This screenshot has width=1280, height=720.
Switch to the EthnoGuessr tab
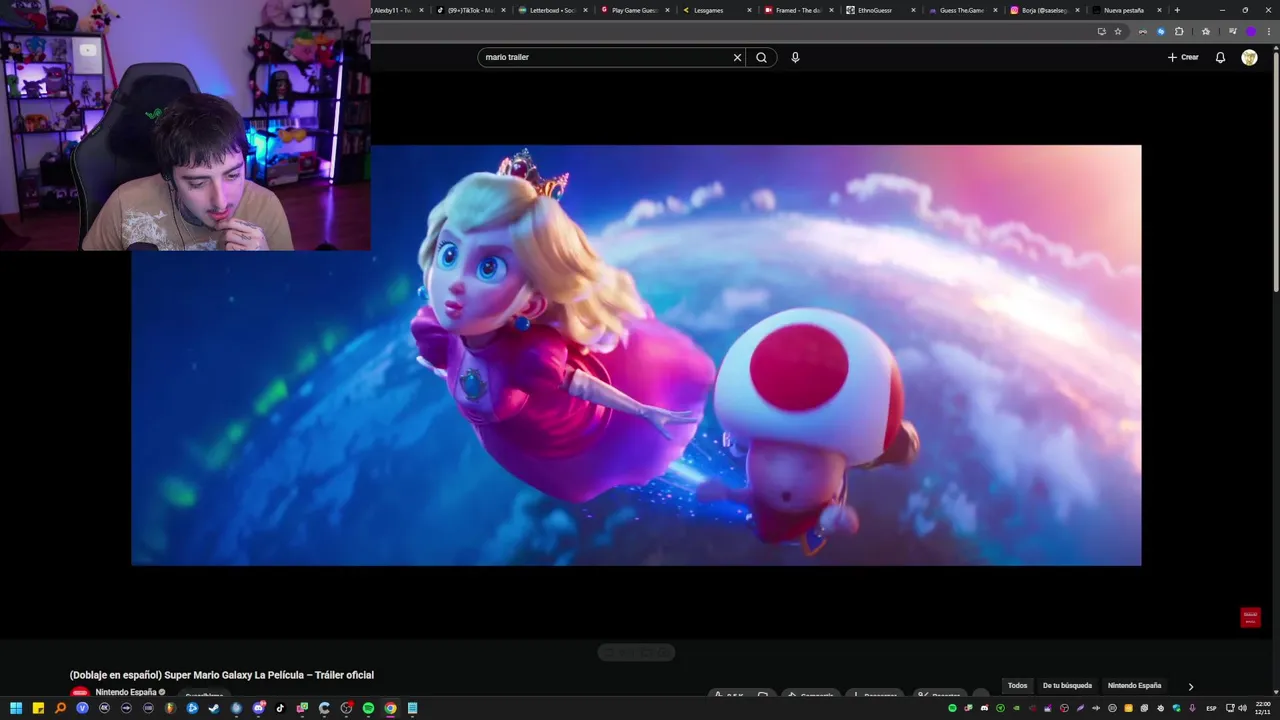(880, 10)
